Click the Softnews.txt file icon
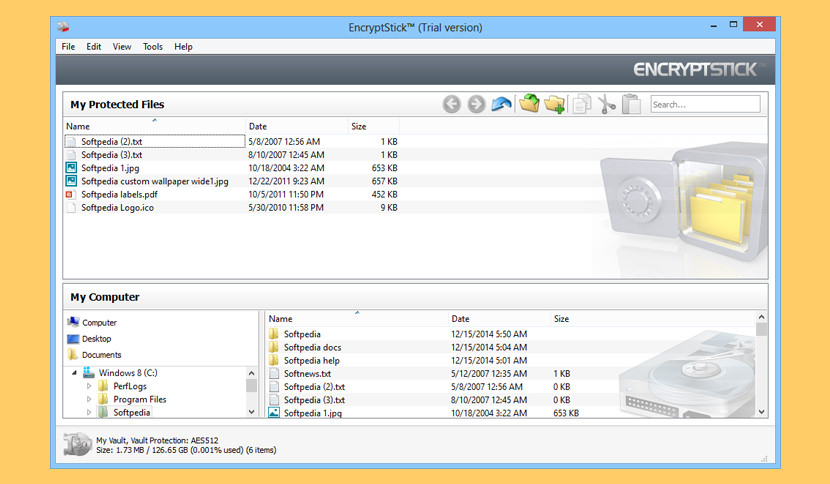830x484 pixels. (x=274, y=373)
